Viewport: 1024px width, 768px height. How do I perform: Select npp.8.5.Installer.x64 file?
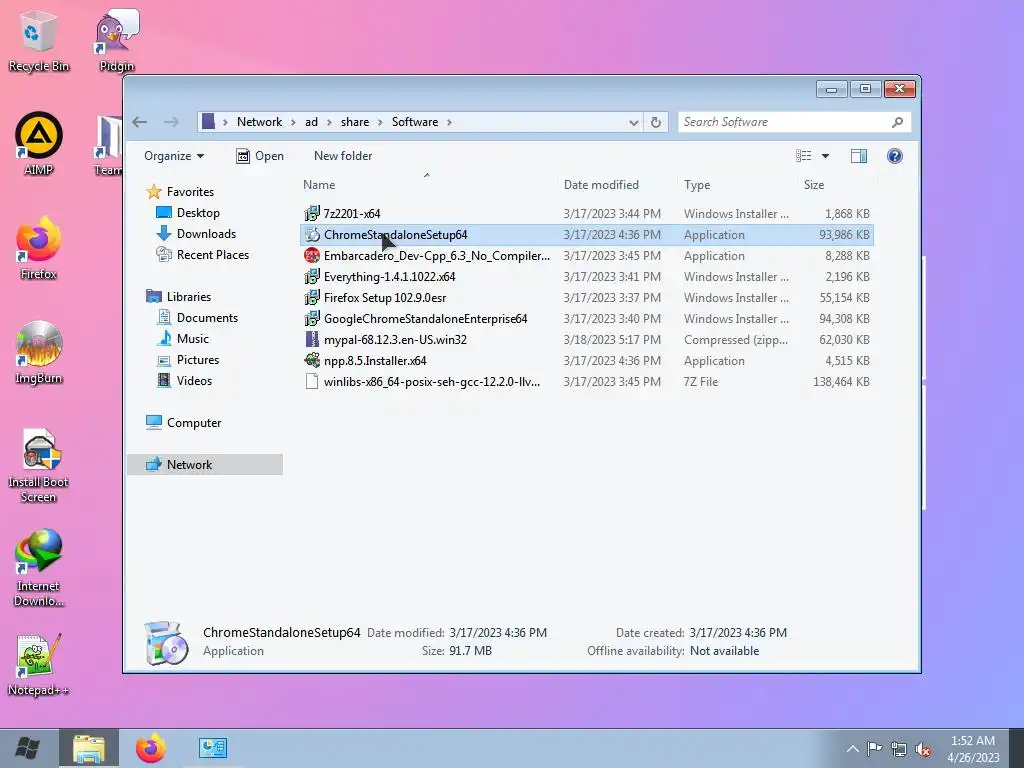coord(586,360)
